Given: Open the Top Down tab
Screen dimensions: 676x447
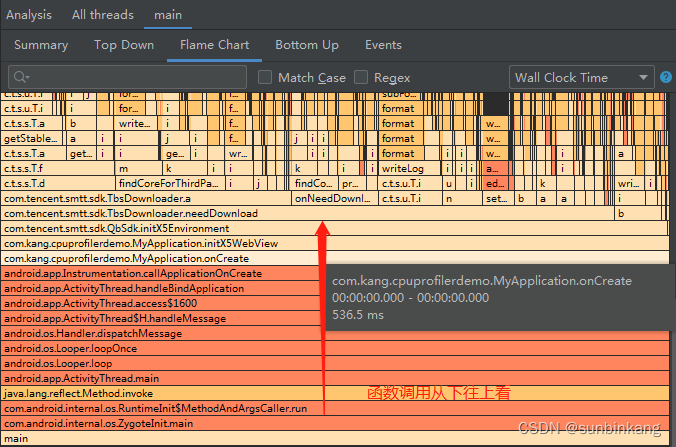Looking at the screenshot, I should [124, 45].
